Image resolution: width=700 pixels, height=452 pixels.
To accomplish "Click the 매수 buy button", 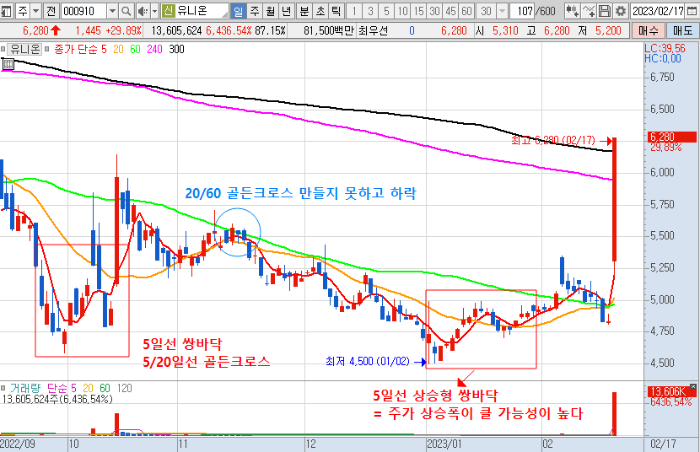I will coord(648,31).
